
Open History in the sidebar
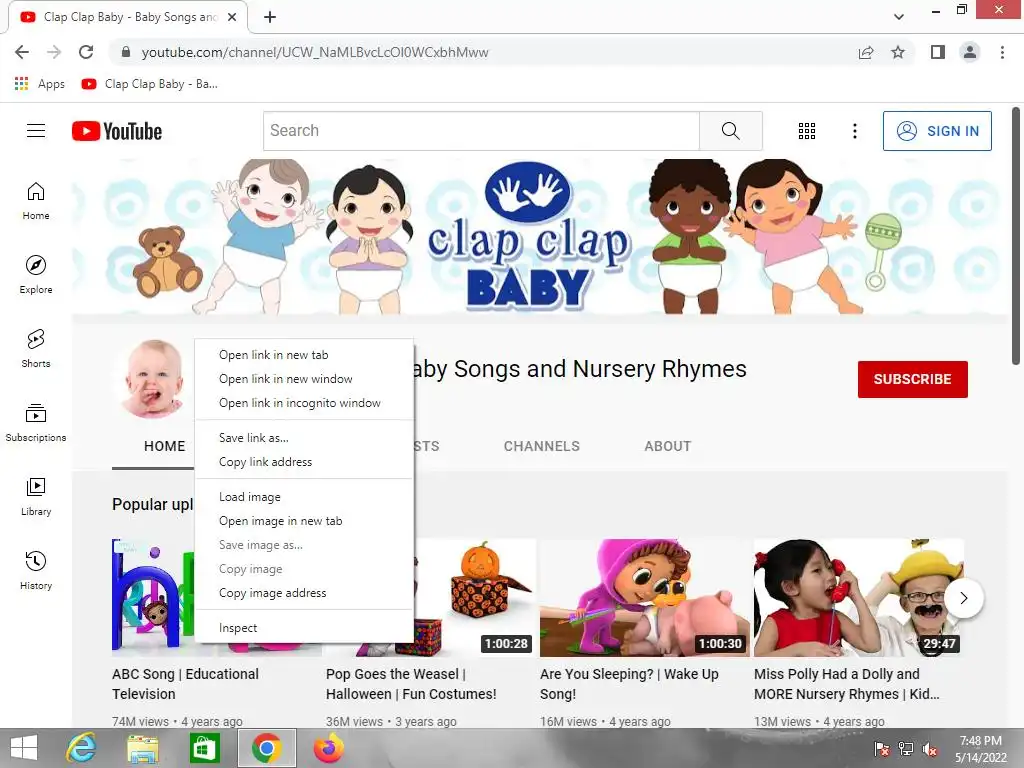pyautogui.click(x=36, y=570)
